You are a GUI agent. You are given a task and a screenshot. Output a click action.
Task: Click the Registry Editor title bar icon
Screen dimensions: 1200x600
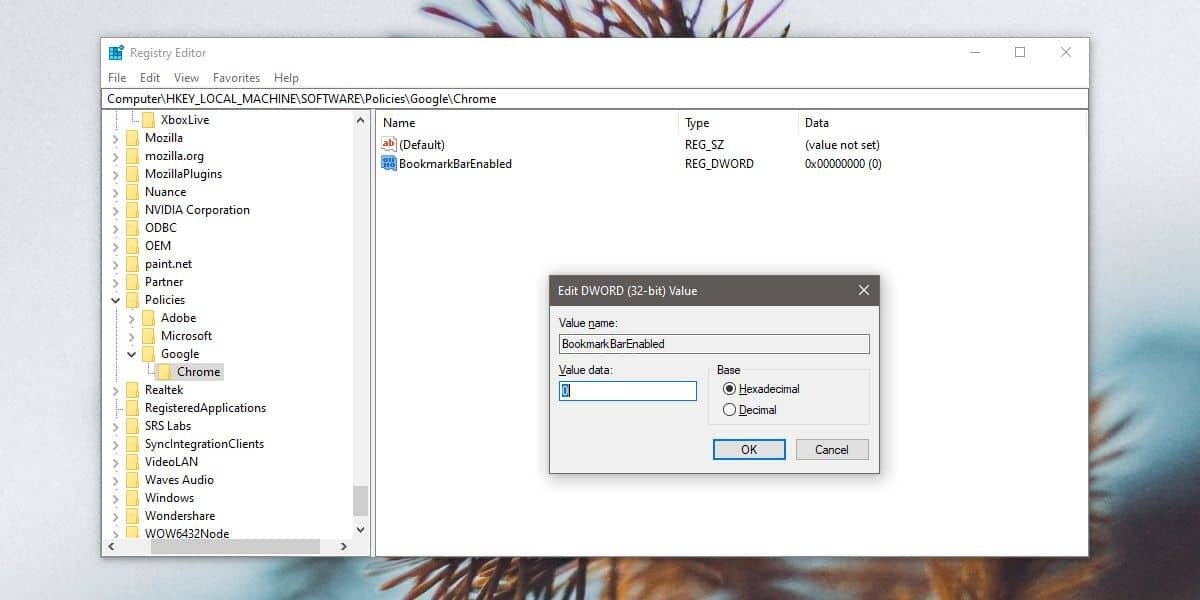pyautogui.click(x=117, y=52)
